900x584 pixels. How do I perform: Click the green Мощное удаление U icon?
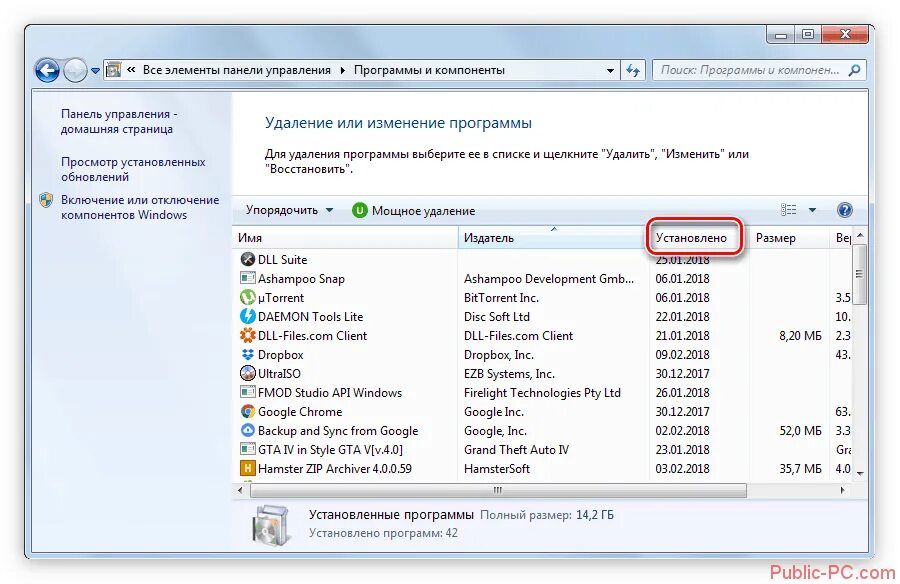pyautogui.click(x=359, y=211)
